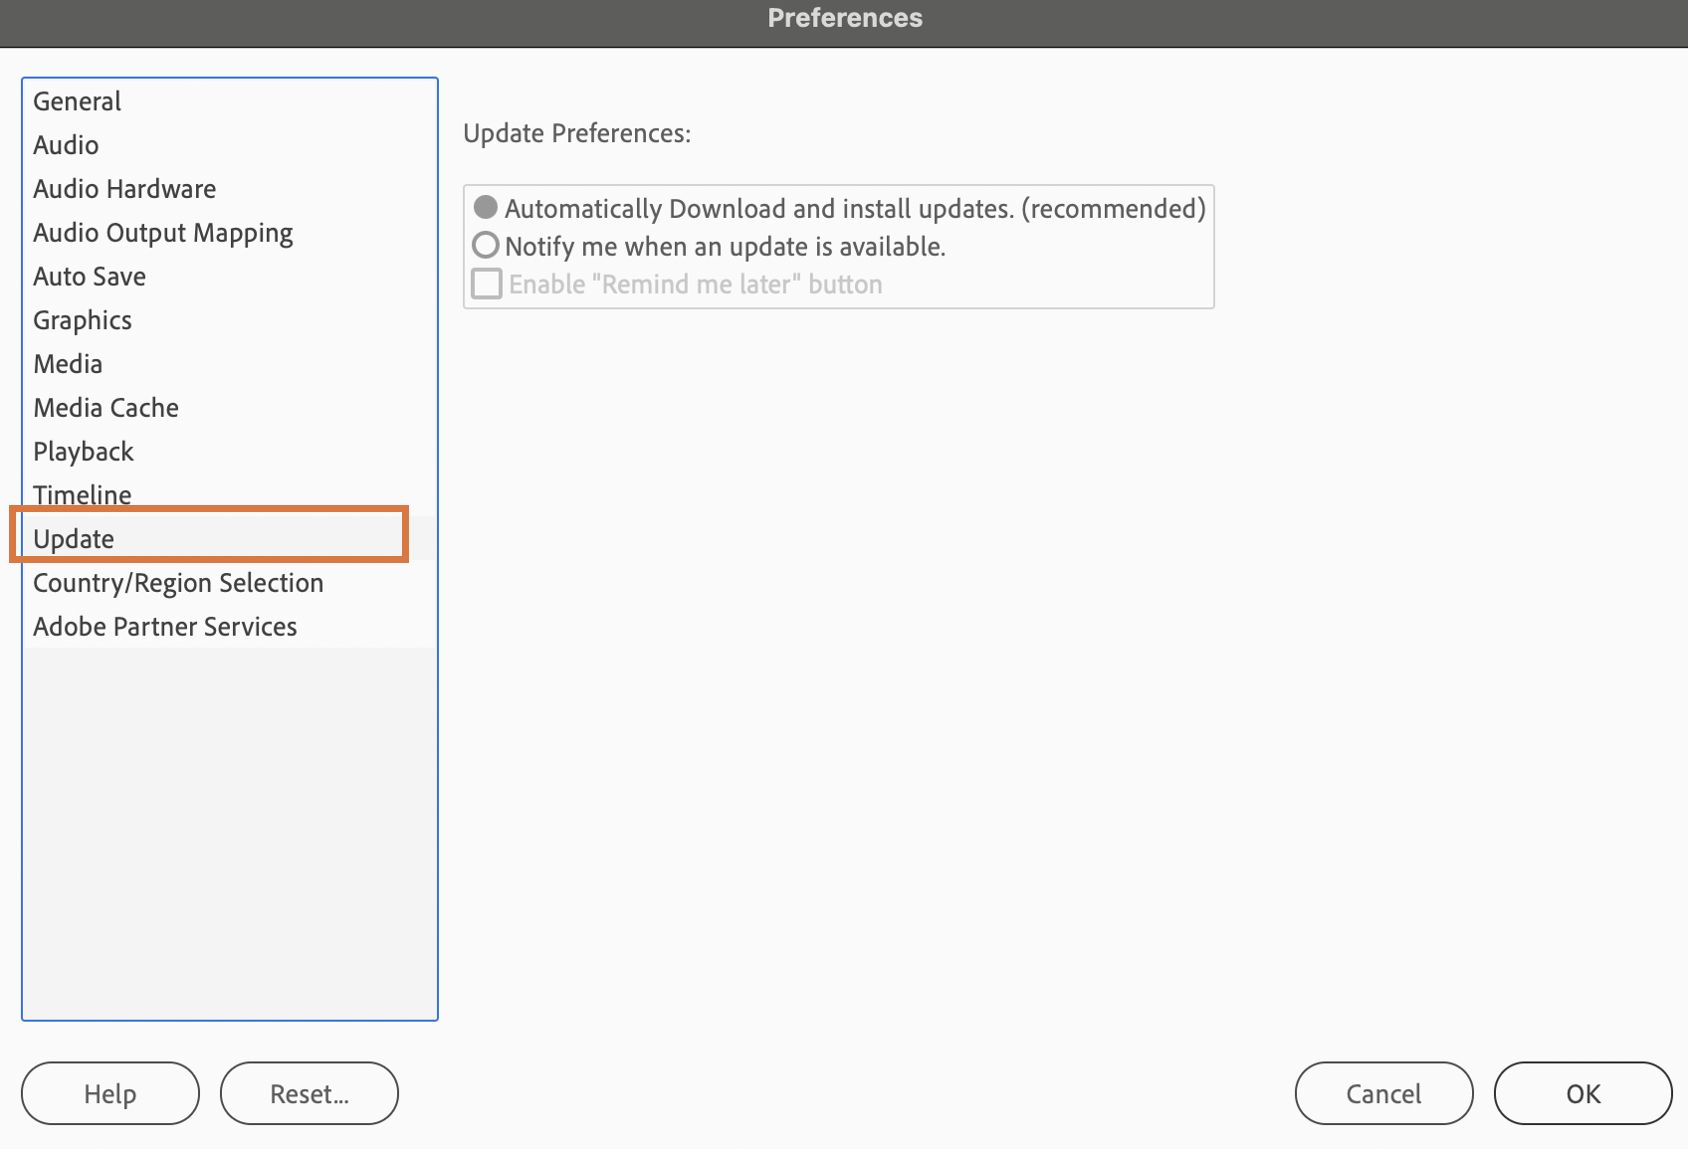The width and height of the screenshot is (1688, 1156).
Task: Show Media Cache preferences
Action: point(106,408)
